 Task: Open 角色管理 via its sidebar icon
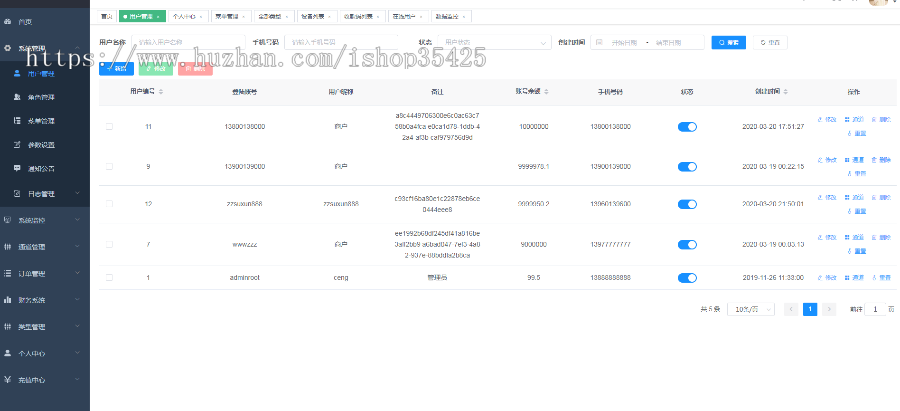18,97
